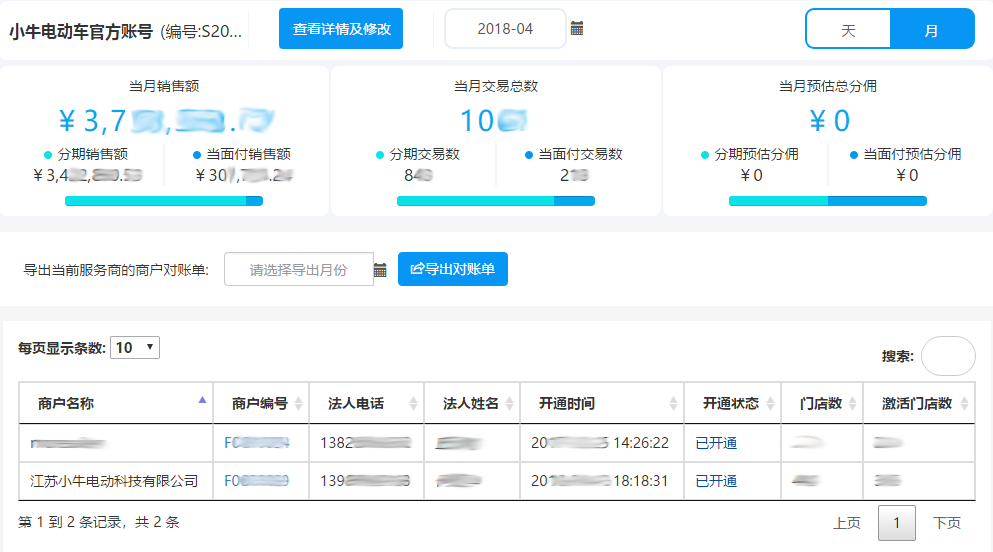Image resolution: width=993 pixels, height=552 pixels.
Task: Click the 分期销售额 legend dot label
Action: click(x=86, y=154)
